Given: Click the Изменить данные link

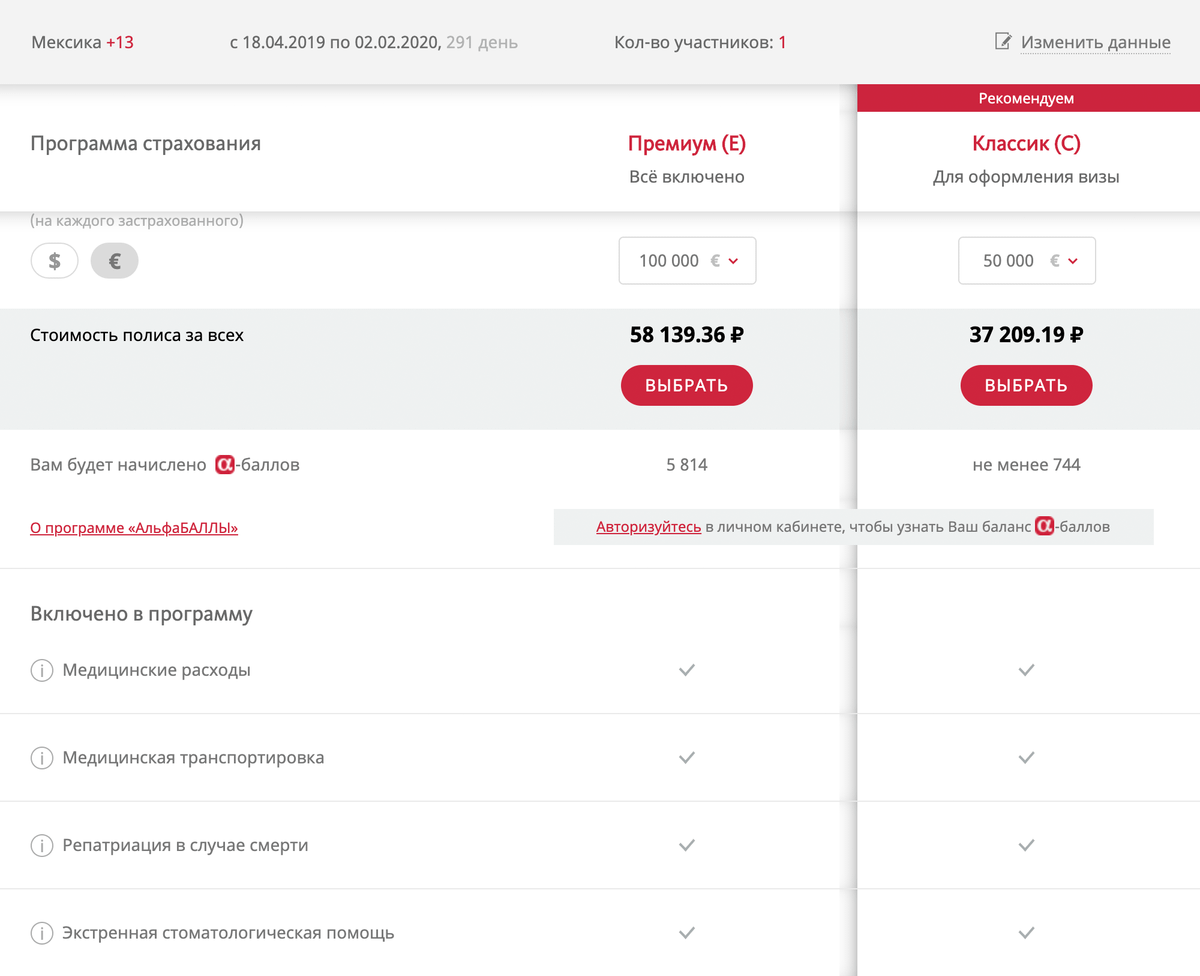Looking at the screenshot, I should pos(1095,43).
